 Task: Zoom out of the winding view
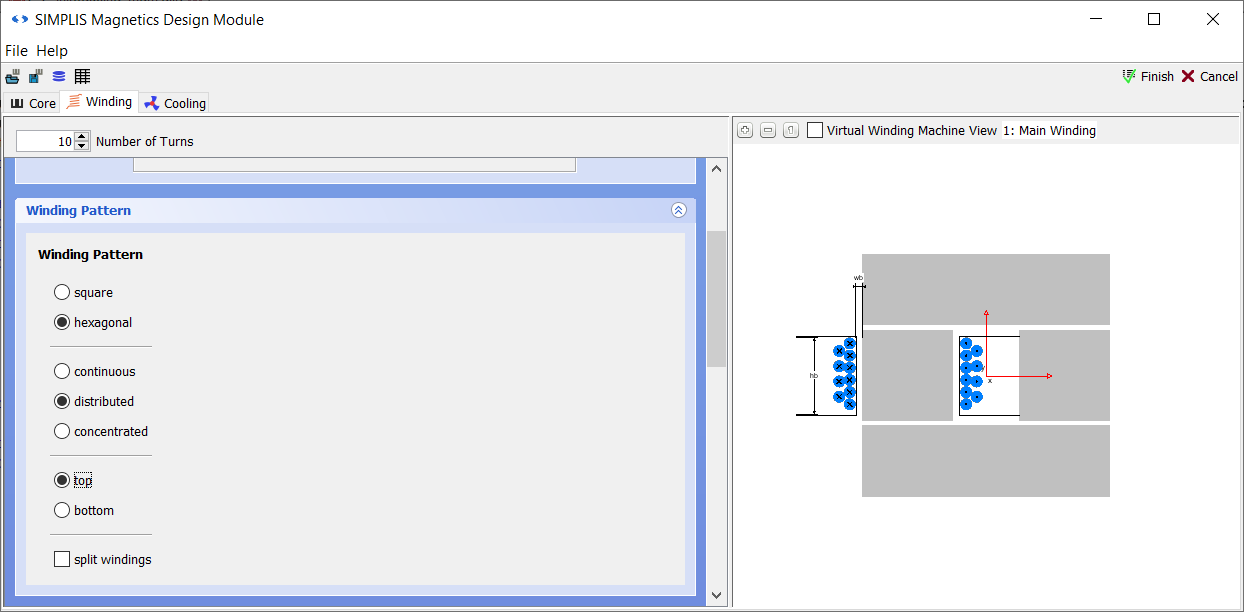click(x=768, y=131)
